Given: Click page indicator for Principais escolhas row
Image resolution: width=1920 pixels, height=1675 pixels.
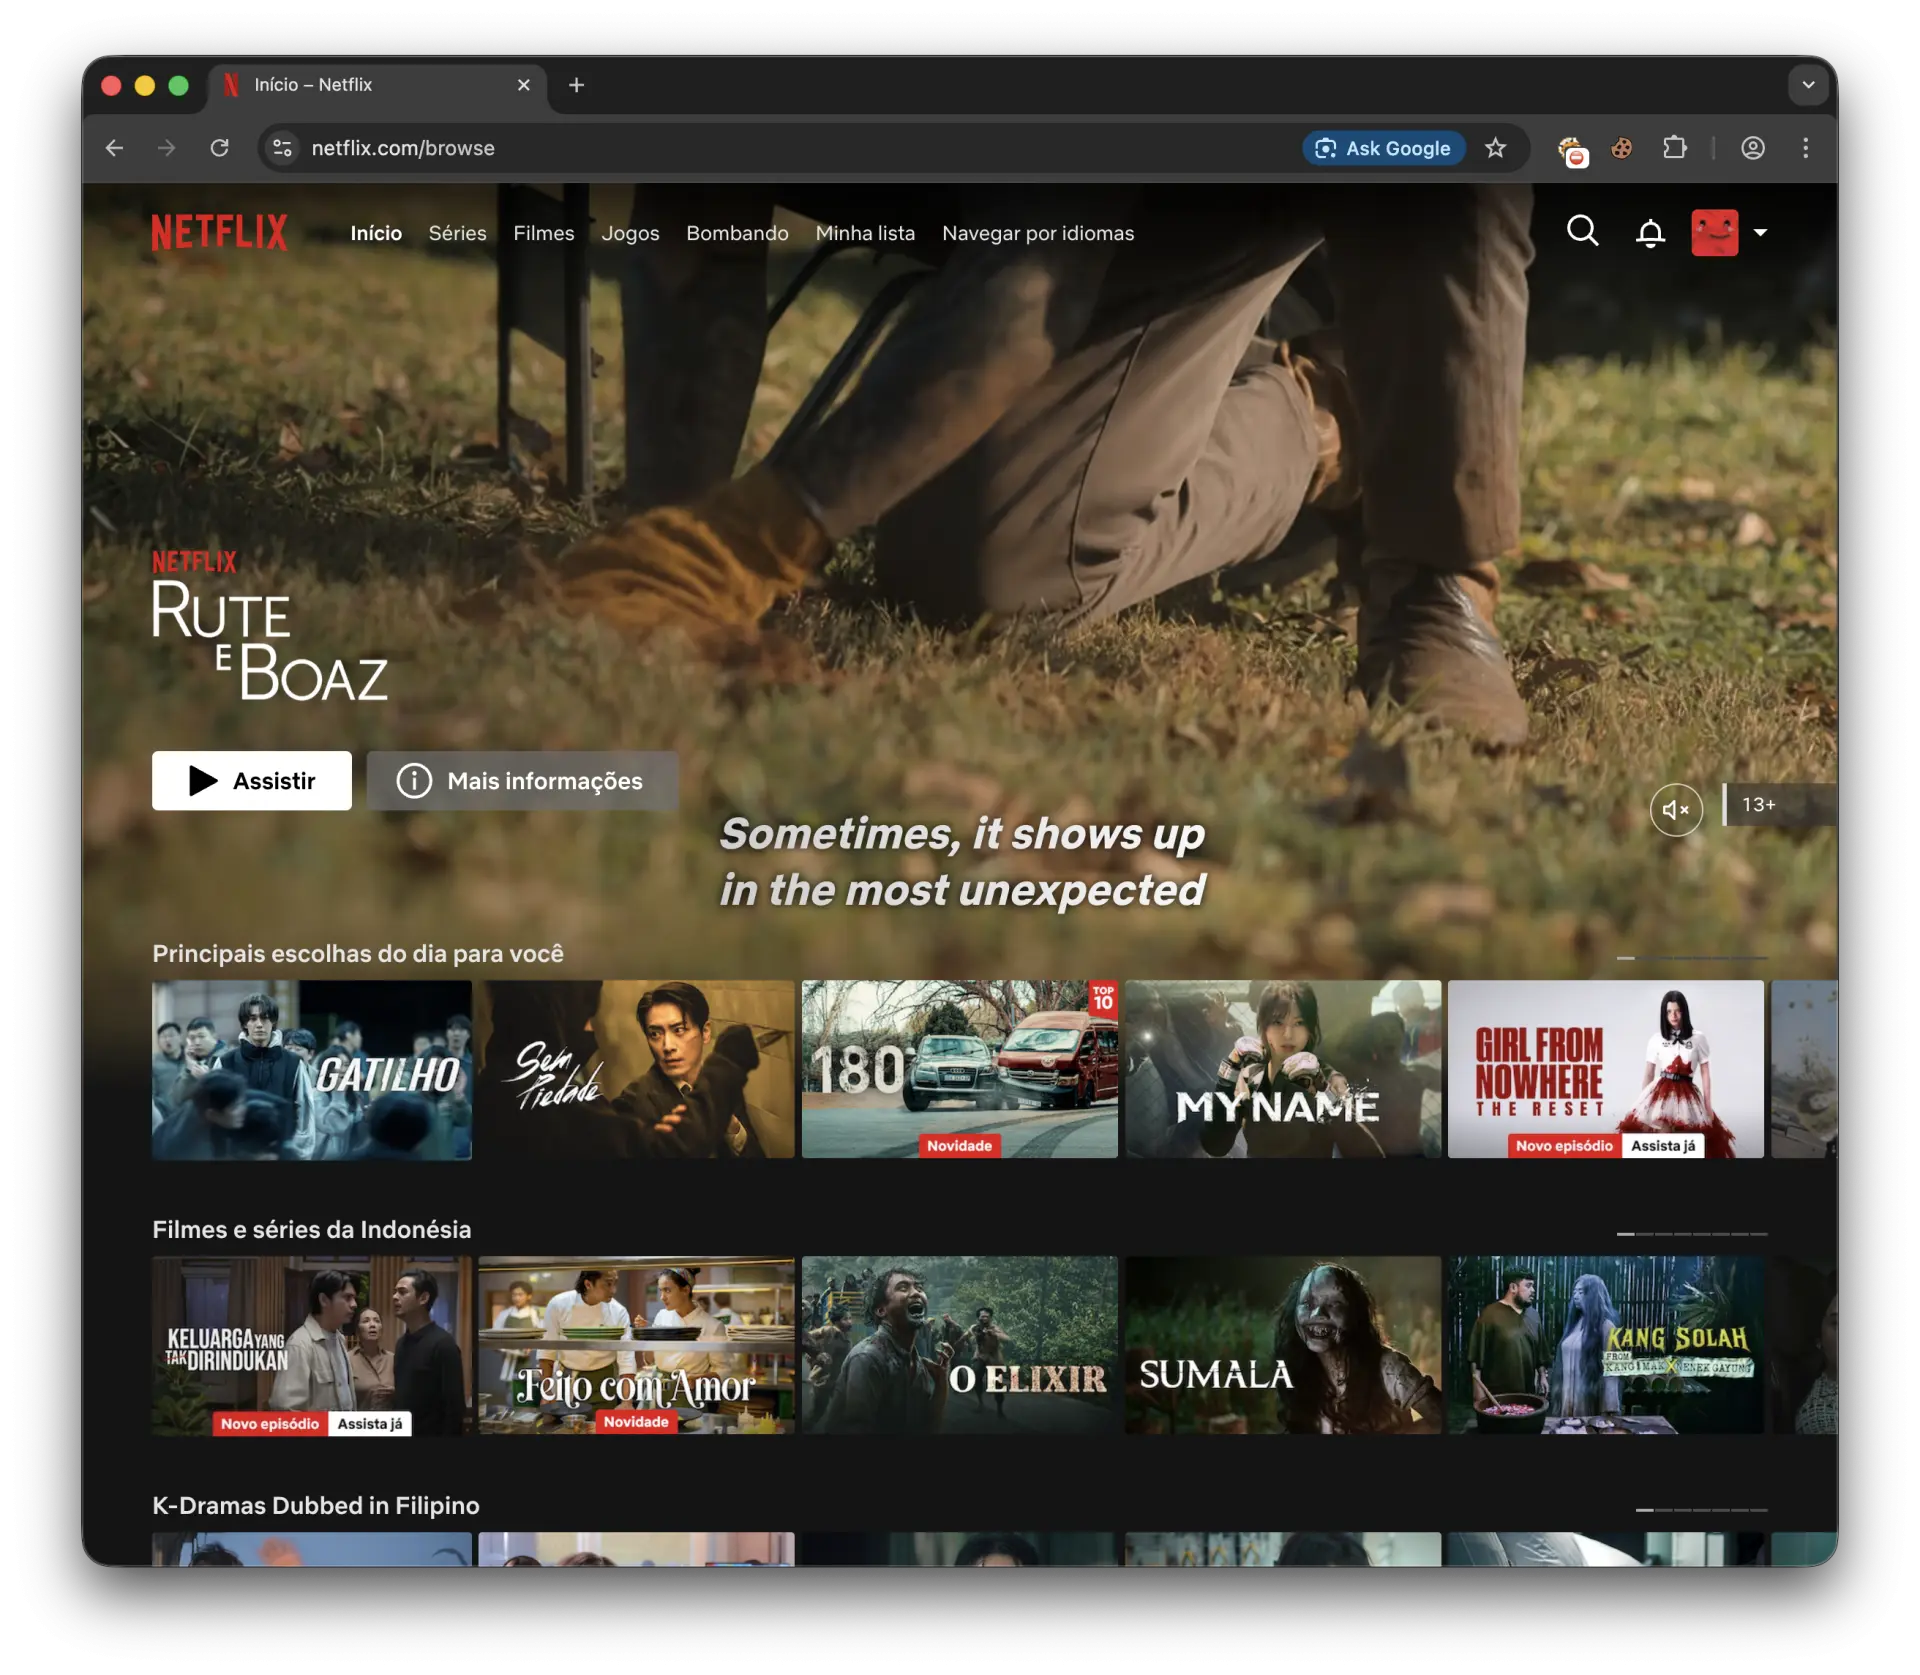Looking at the screenshot, I should [x=1692, y=958].
